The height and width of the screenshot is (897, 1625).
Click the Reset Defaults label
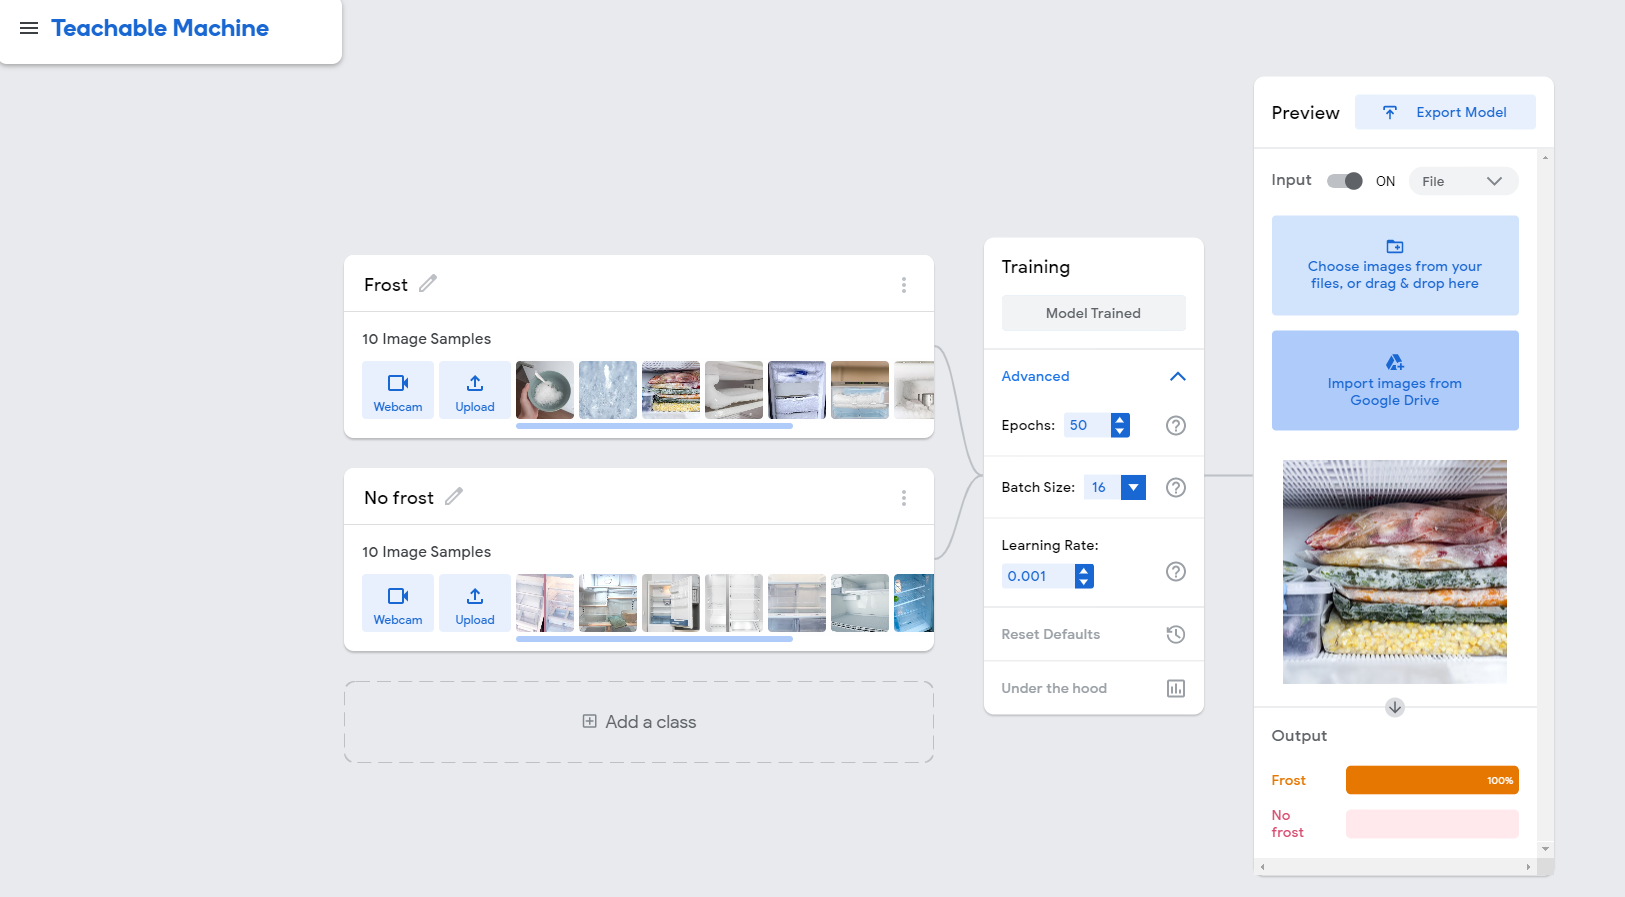coord(1050,634)
